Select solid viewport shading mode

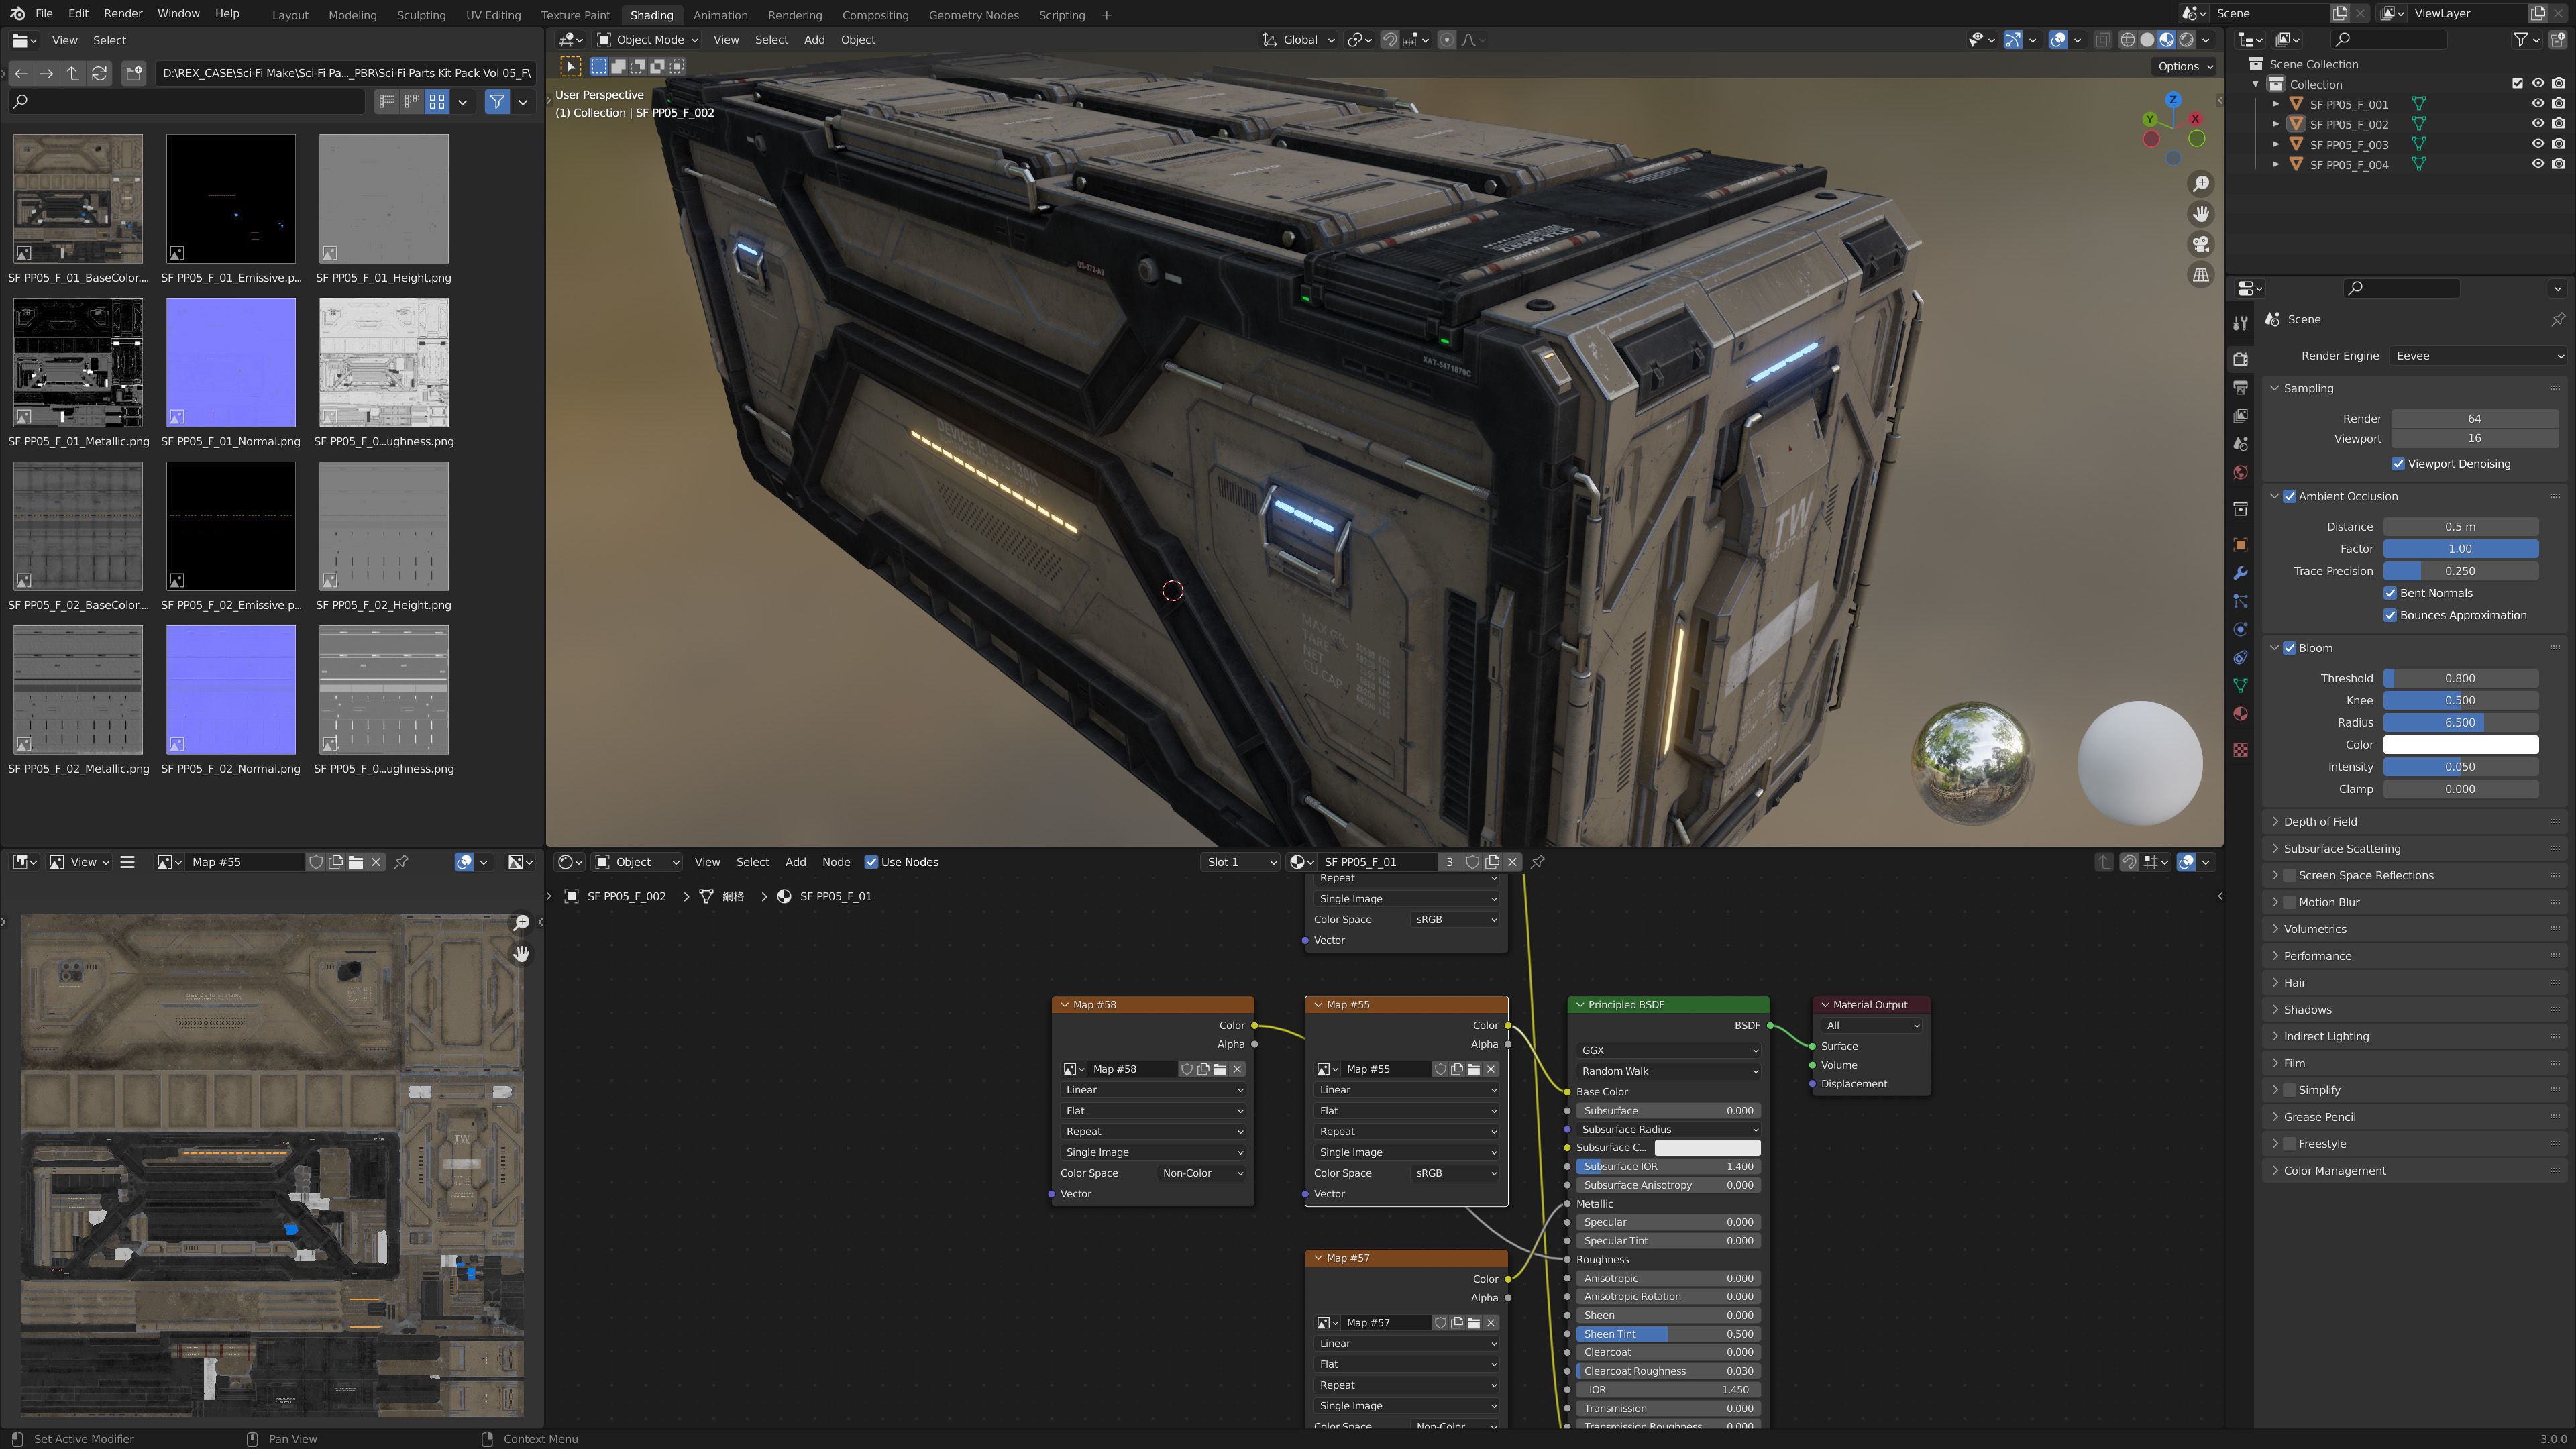pos(2147,40)
